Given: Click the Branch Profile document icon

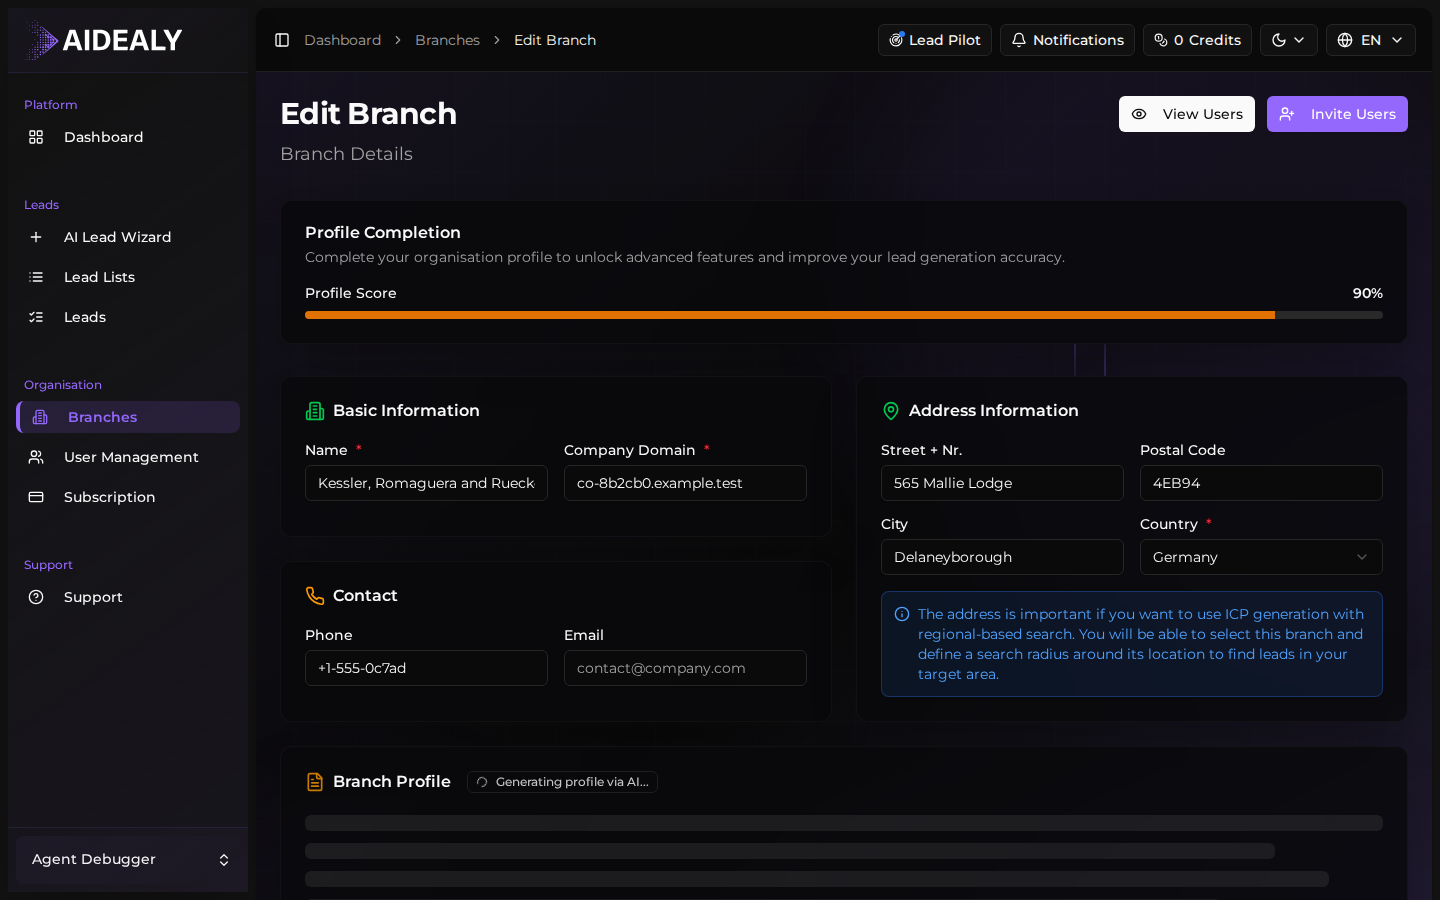Looking at the screenshot, I should point(315,782).
